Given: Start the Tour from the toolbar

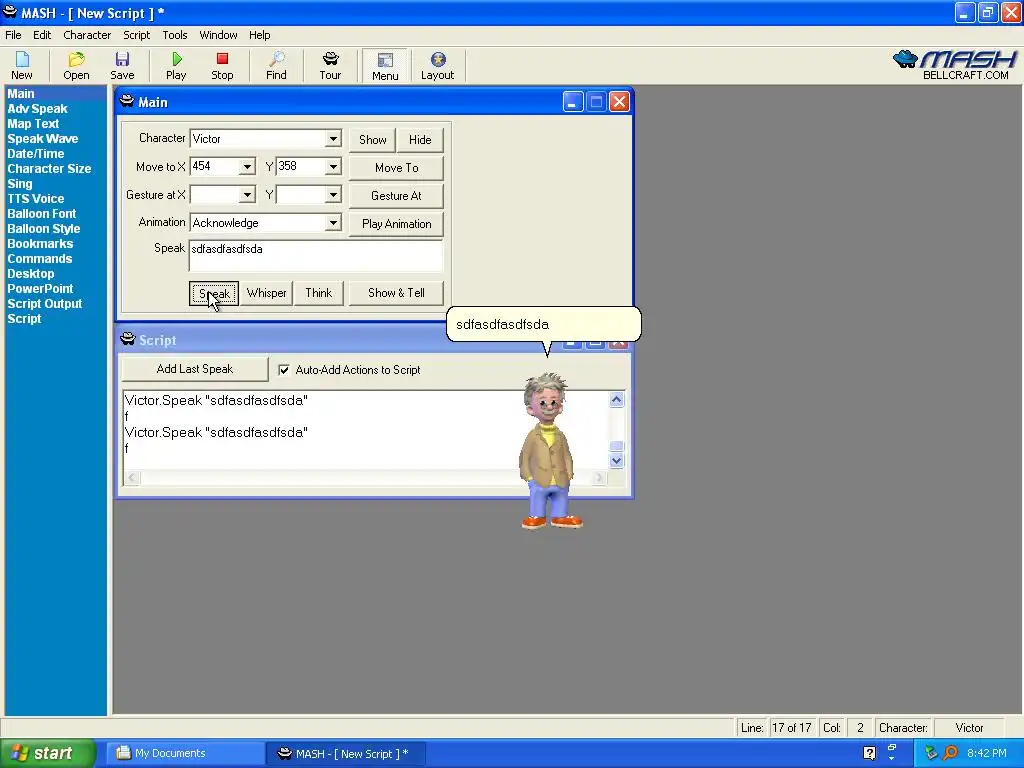Looking at the screenshot, I should [330, 66].
